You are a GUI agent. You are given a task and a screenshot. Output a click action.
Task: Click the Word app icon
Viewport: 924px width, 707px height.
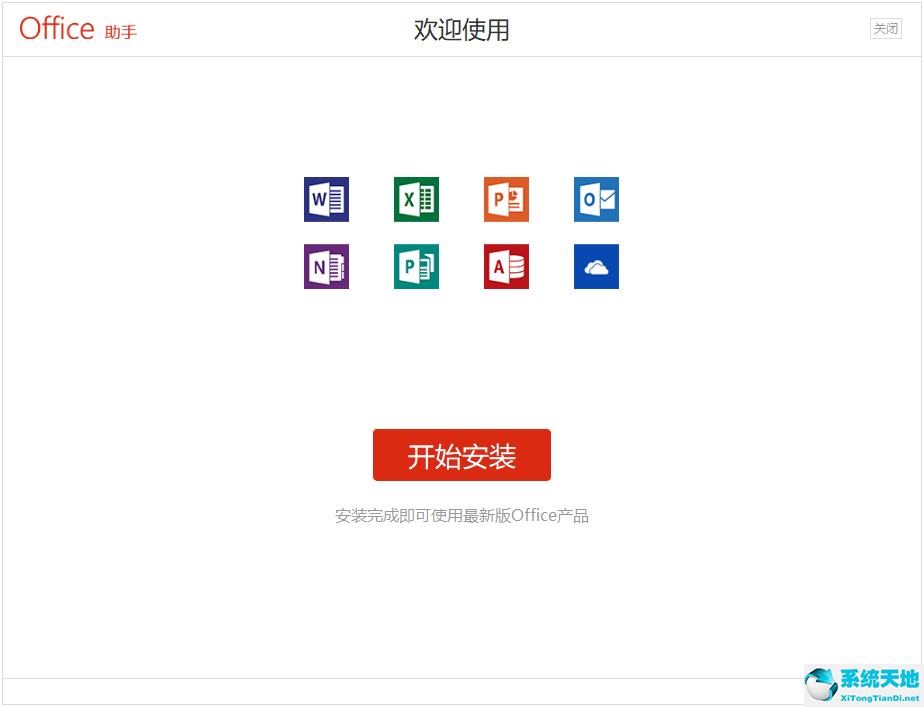click(326, 199)
